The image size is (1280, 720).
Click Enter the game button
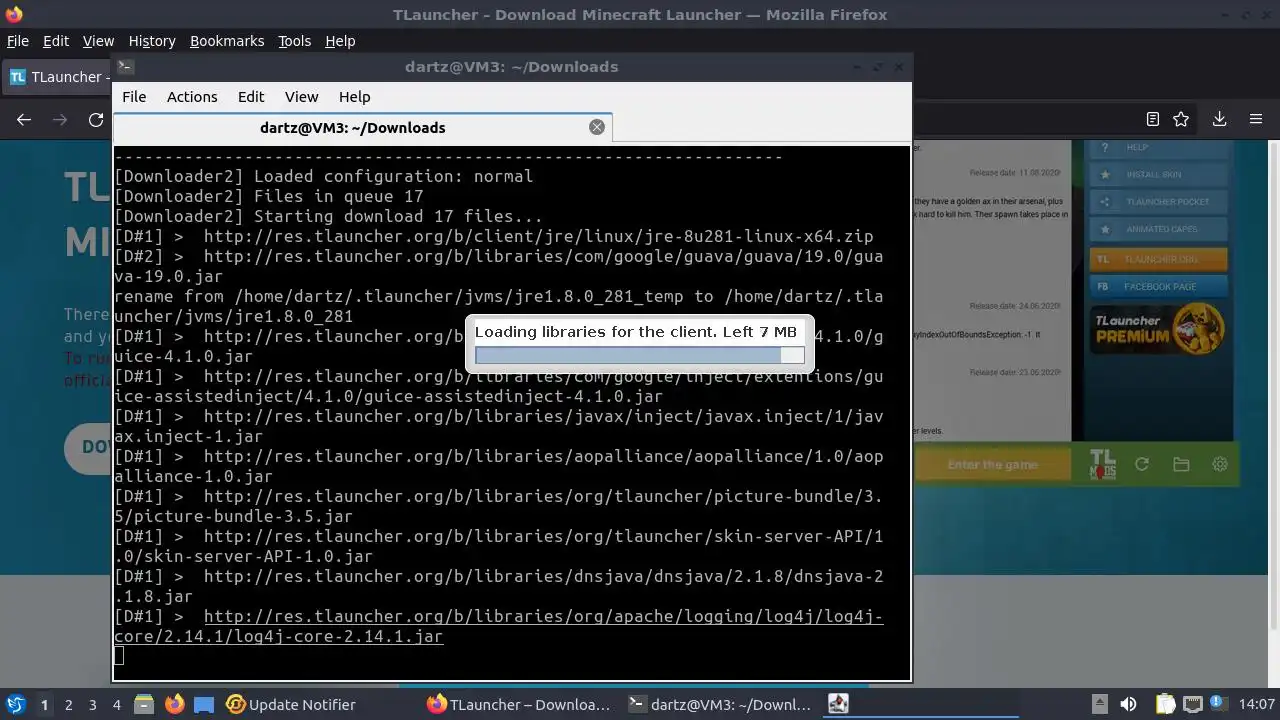[993, 464]
